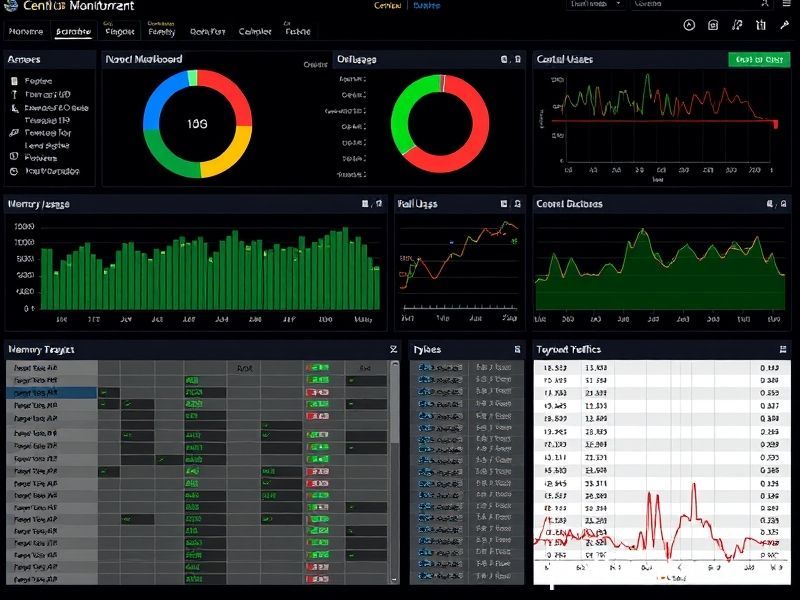
Task: Select the yellow segment of the four-color donut
Action: pyautogui.click(x=229, y=154)
